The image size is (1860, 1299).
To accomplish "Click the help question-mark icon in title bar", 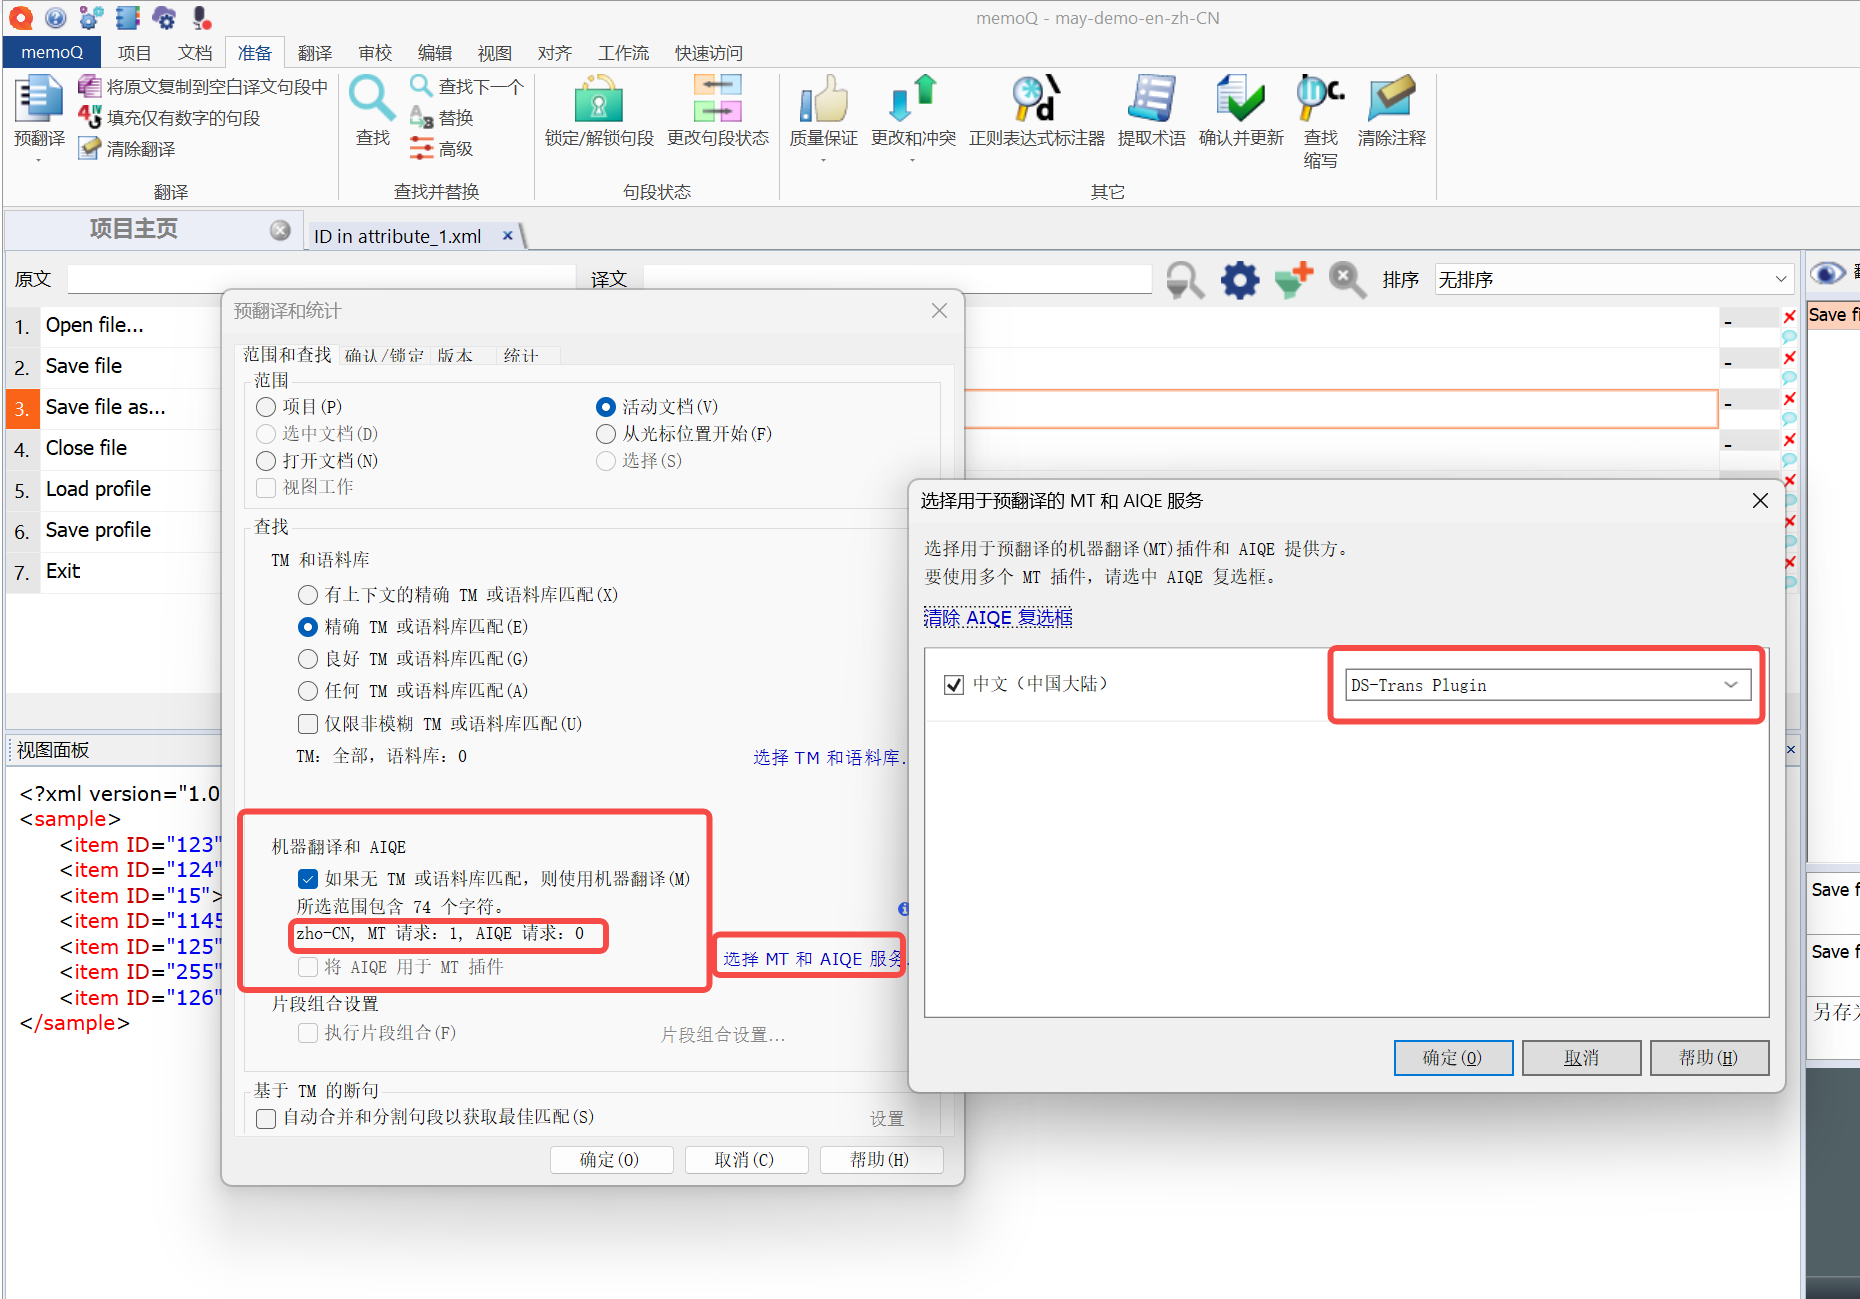I will pyautogui.click(x=56, y=18).
